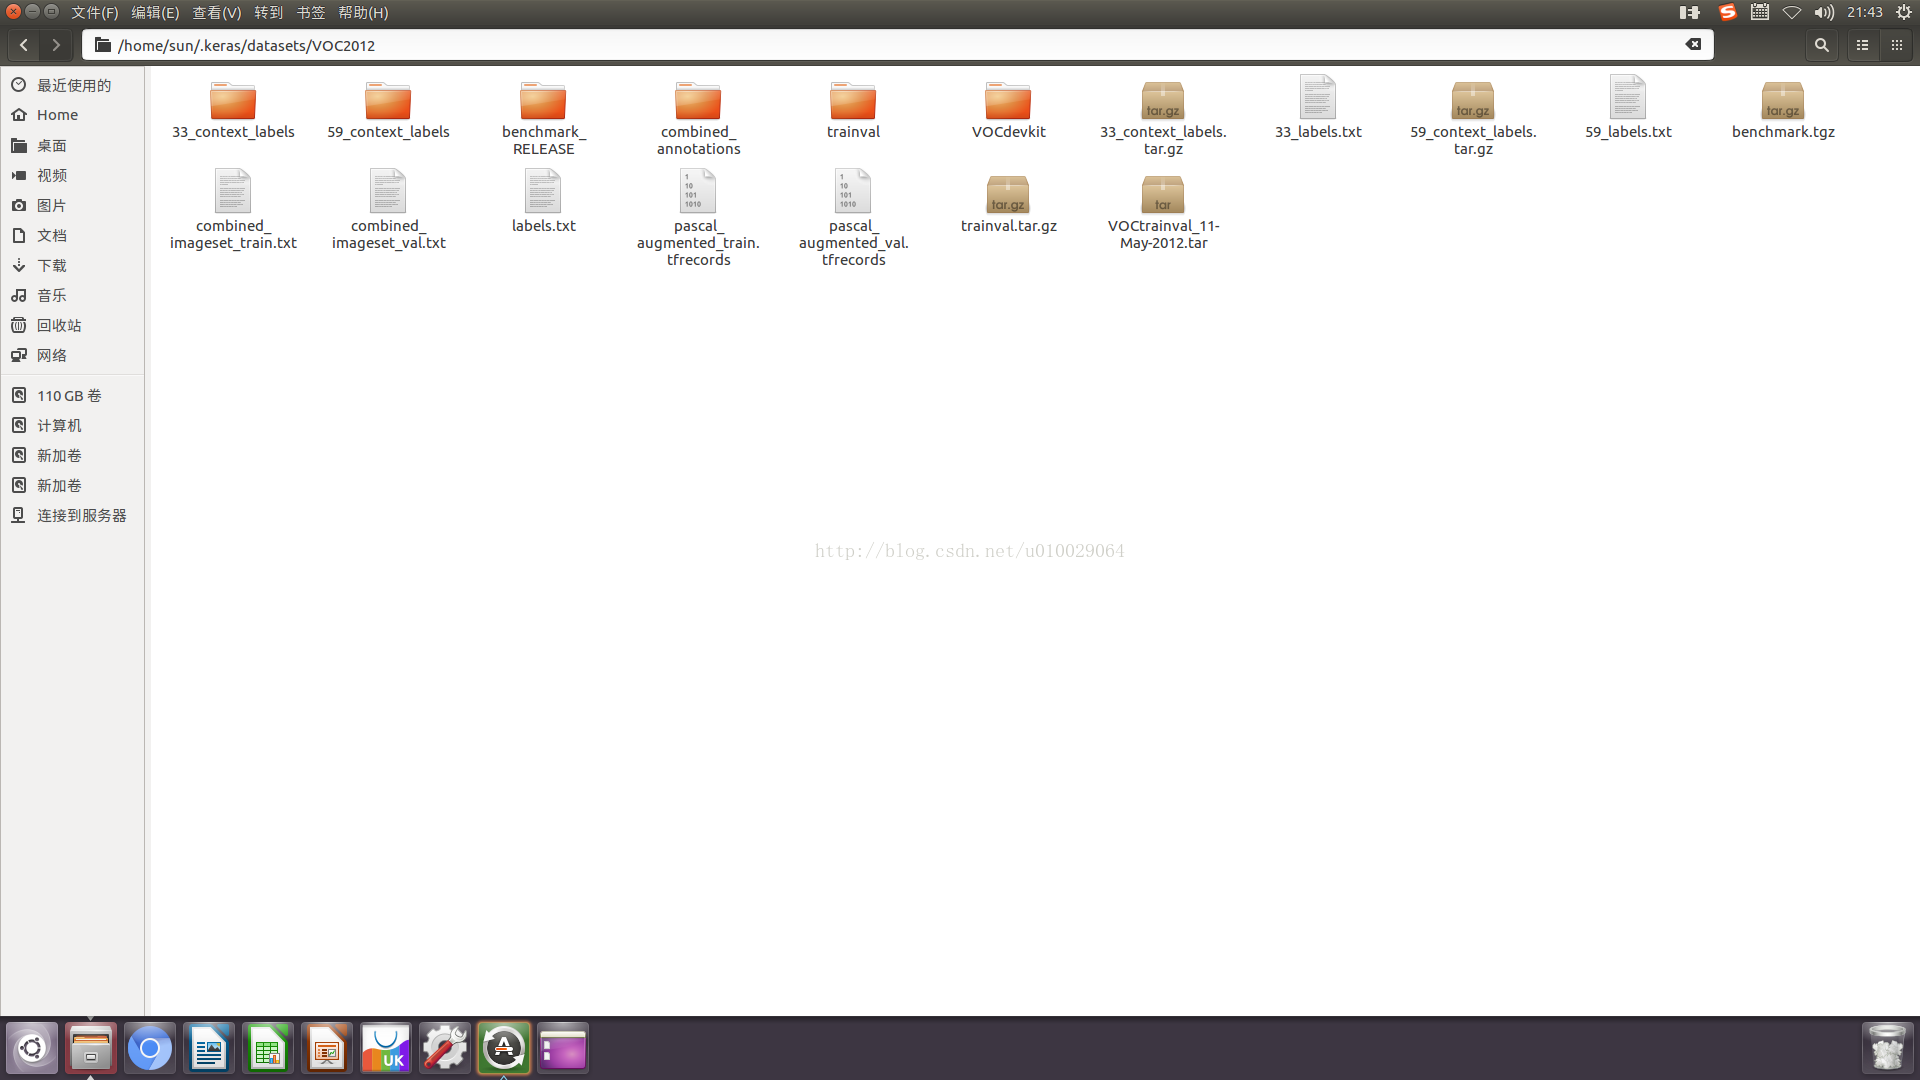Image resolution: width=1920 pixels, height=1080 pixels.
Task: Open the Wi-Fi network indicator
Action: (x=1792, y=12)
